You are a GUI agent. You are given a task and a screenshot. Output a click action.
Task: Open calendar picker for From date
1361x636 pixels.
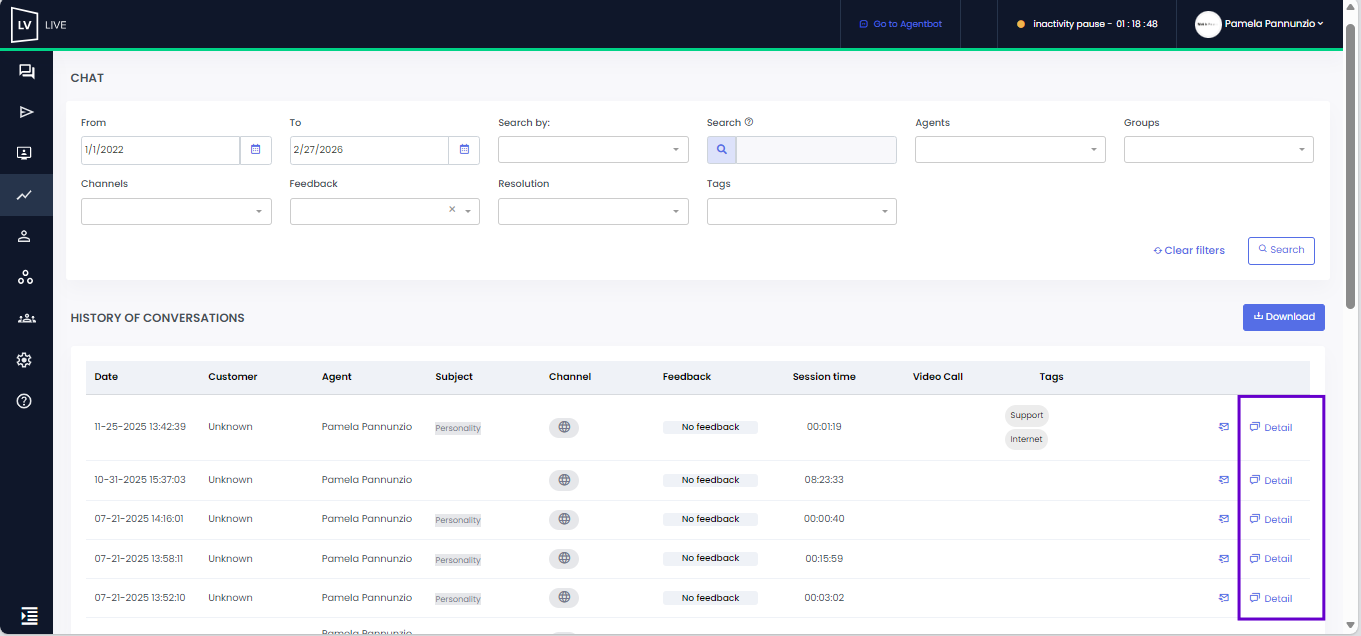point(256,150)
